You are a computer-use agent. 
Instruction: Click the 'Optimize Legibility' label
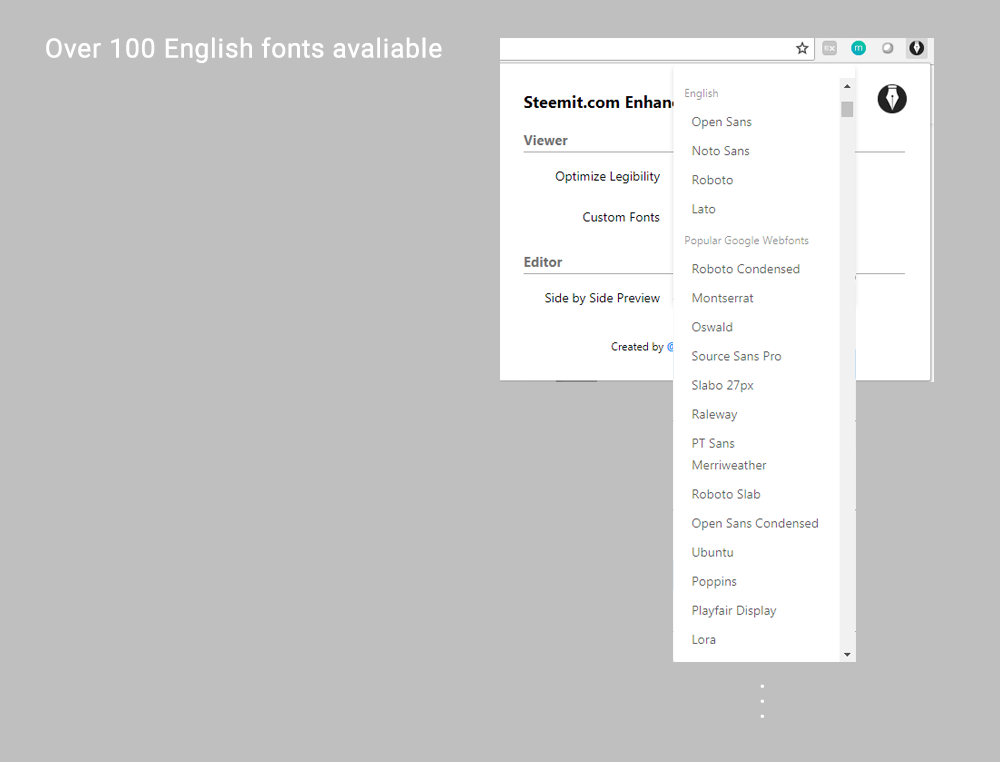tap(607, 177)
